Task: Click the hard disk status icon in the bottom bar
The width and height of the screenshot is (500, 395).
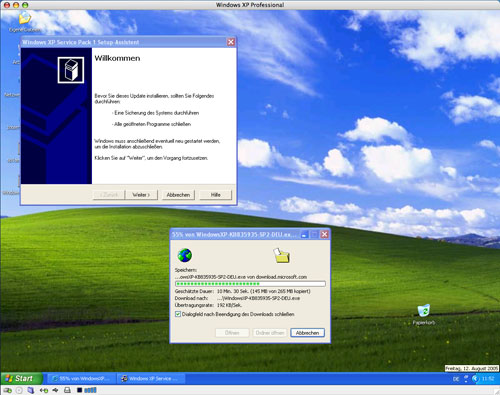Action: tap(7, 390)
